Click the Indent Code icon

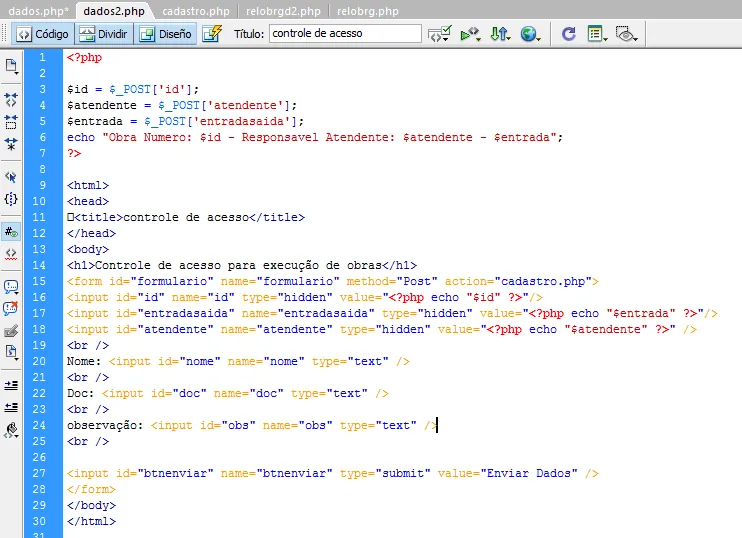click(11, 384)
